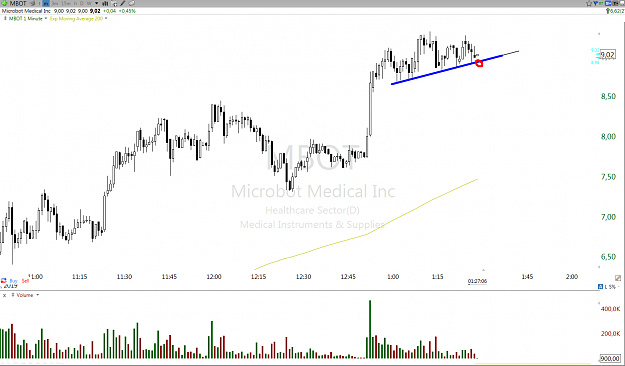Click the star favorite icon

point(589,4)
